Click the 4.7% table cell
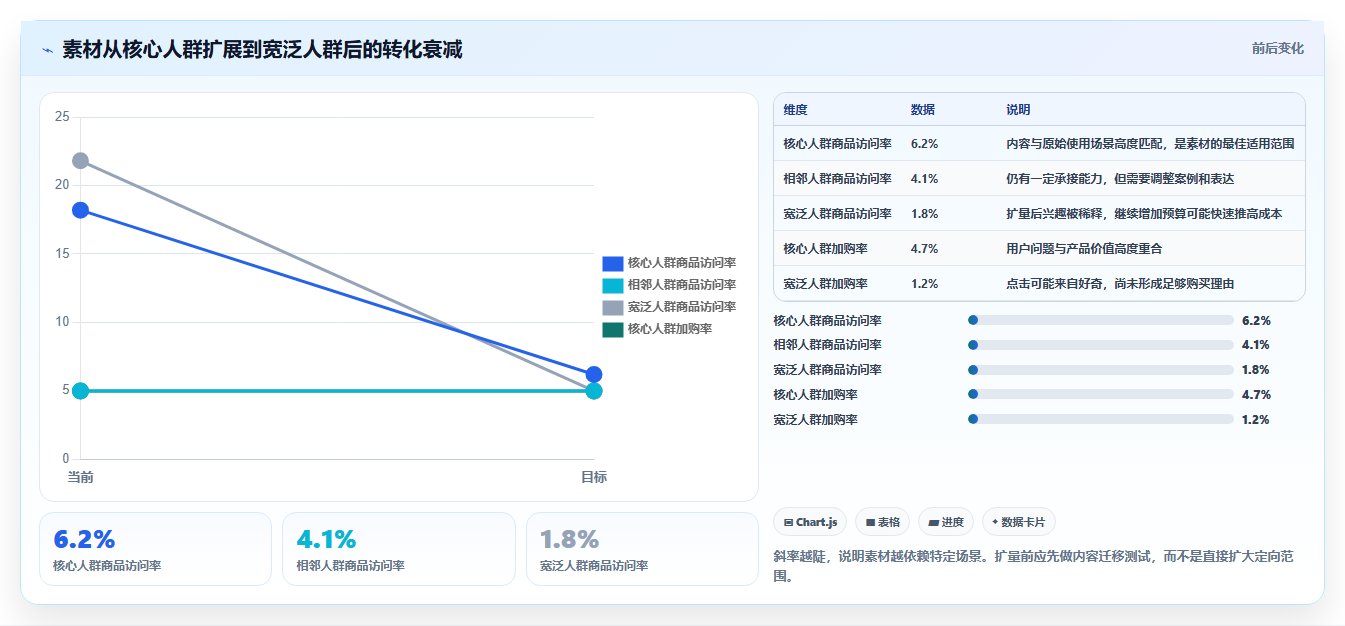This screenshot has width=1345, height=626. (x=924, y=248)
